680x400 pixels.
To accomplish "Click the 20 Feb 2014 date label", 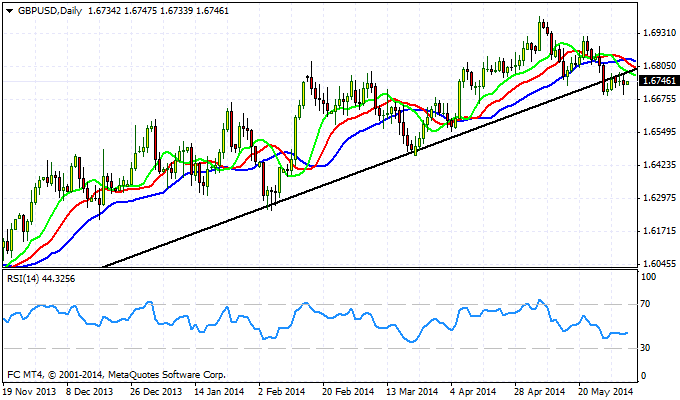I will 348,391.
